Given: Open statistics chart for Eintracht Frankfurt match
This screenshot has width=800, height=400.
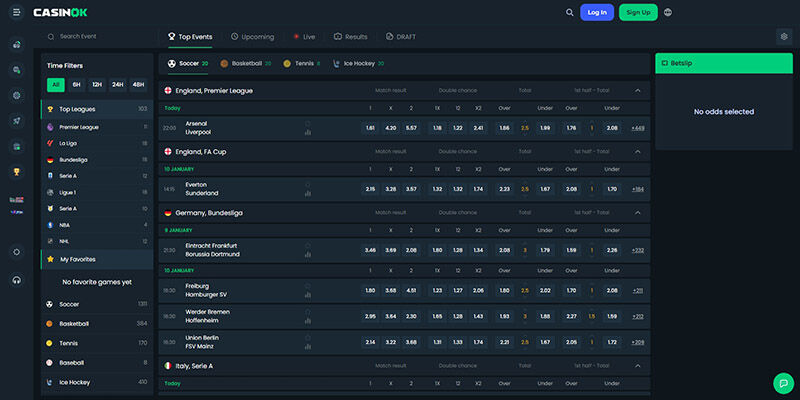Looking at the screenshot, I should pyautogui.click(x=308, y=255).
